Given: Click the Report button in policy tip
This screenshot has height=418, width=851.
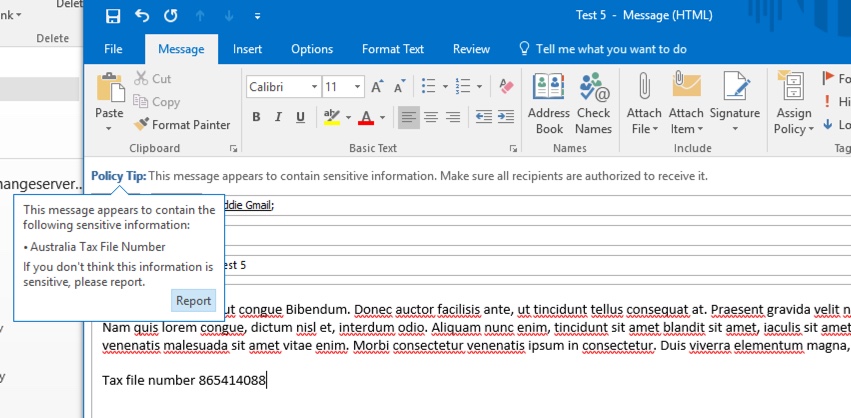Looking at the screenshot, I should pyautogui.click(x=193, y=301).
